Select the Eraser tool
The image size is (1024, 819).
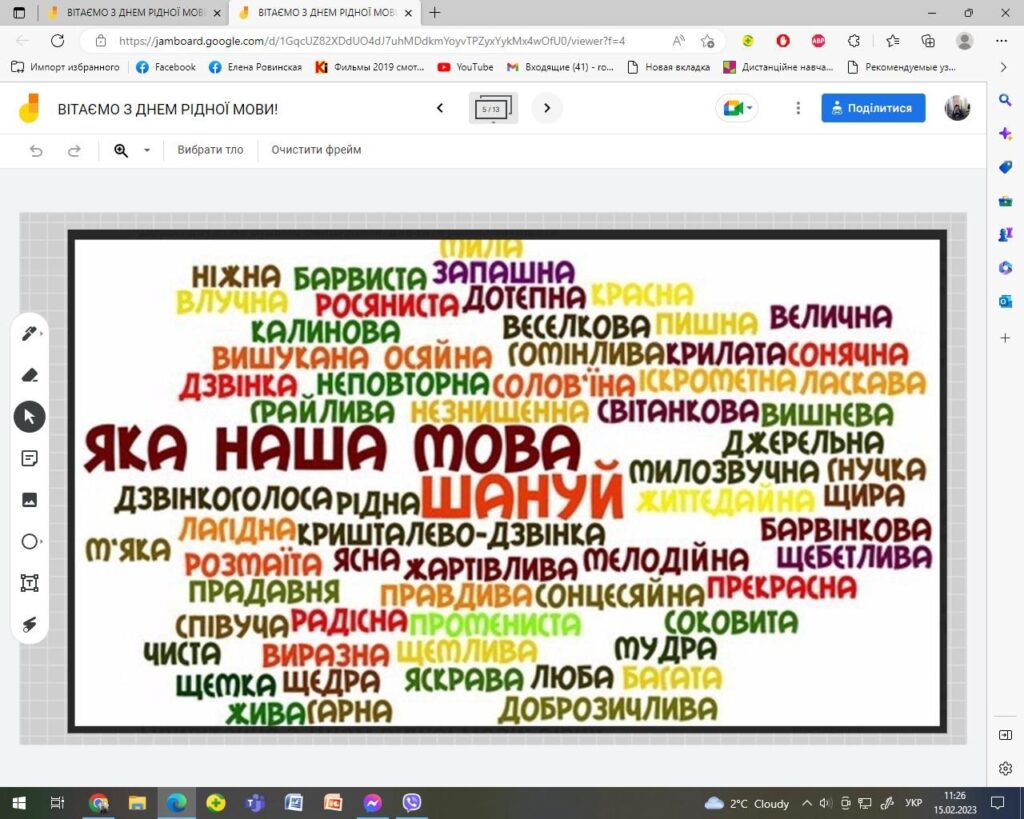pos(29,375)
